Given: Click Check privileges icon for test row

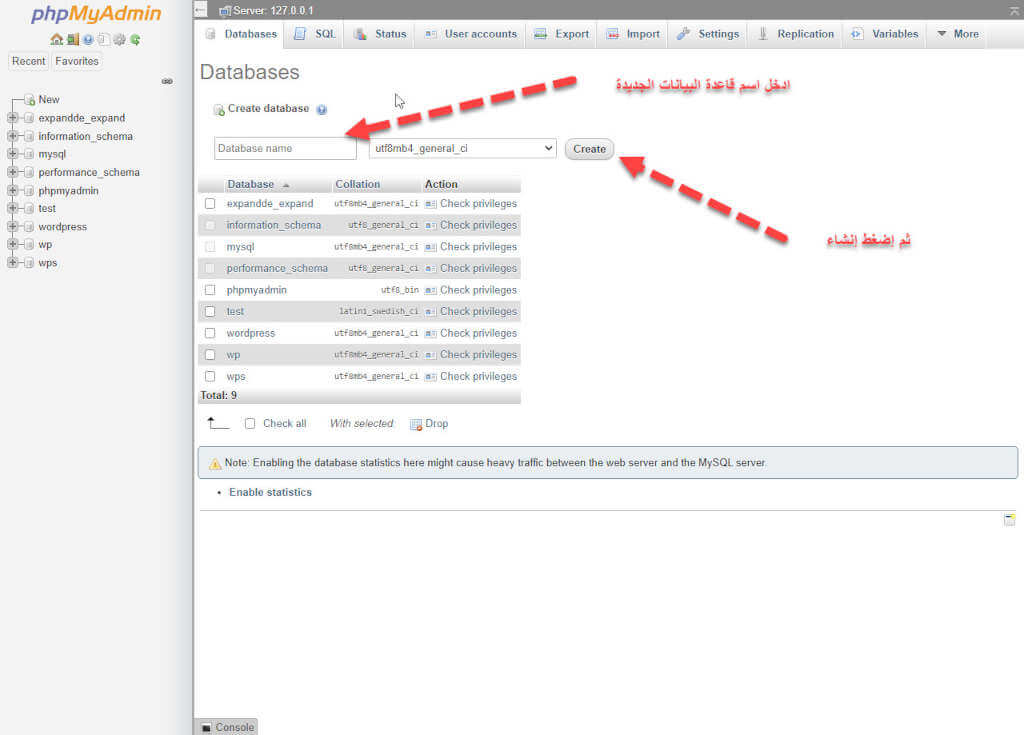Looking at the screenshot, I should click(x=430, y=312).
